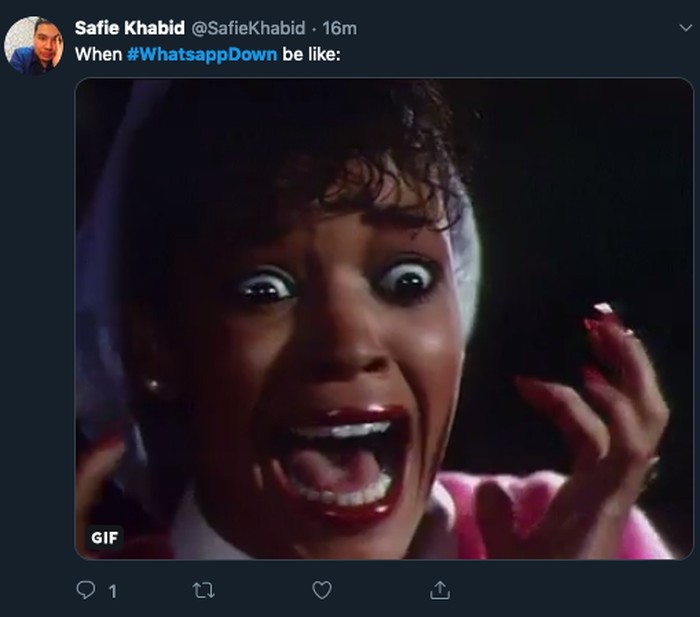Screen dimensions: 700x617
Task: Click the GIF badge on the media
Action: click(x=104, y=537)
